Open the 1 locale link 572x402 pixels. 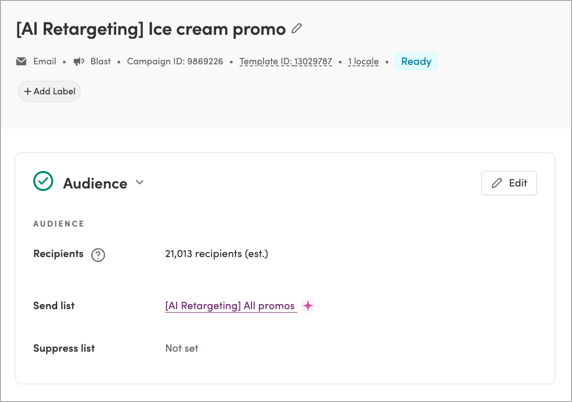click(x=363, y=61)
